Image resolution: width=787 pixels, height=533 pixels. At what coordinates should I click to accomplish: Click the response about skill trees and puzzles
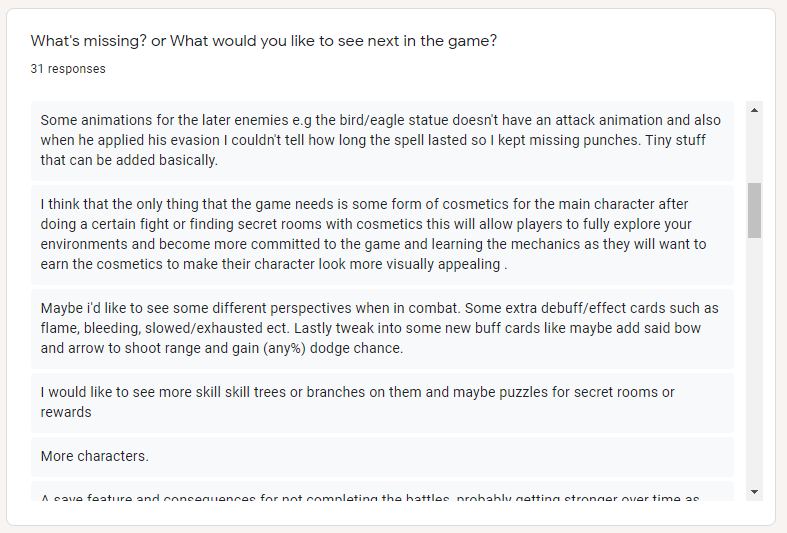click(x=382, y=403)
